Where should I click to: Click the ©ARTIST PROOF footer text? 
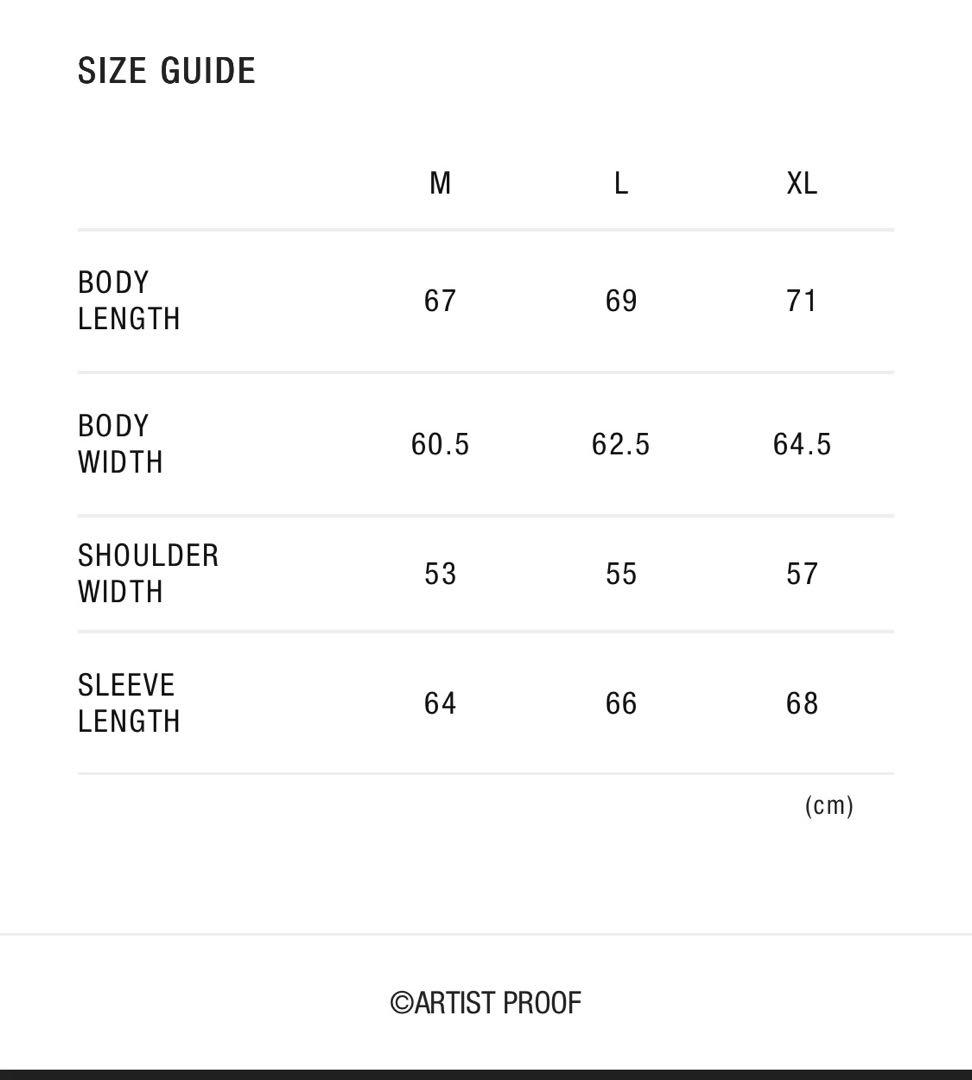tap(486, 1003)
